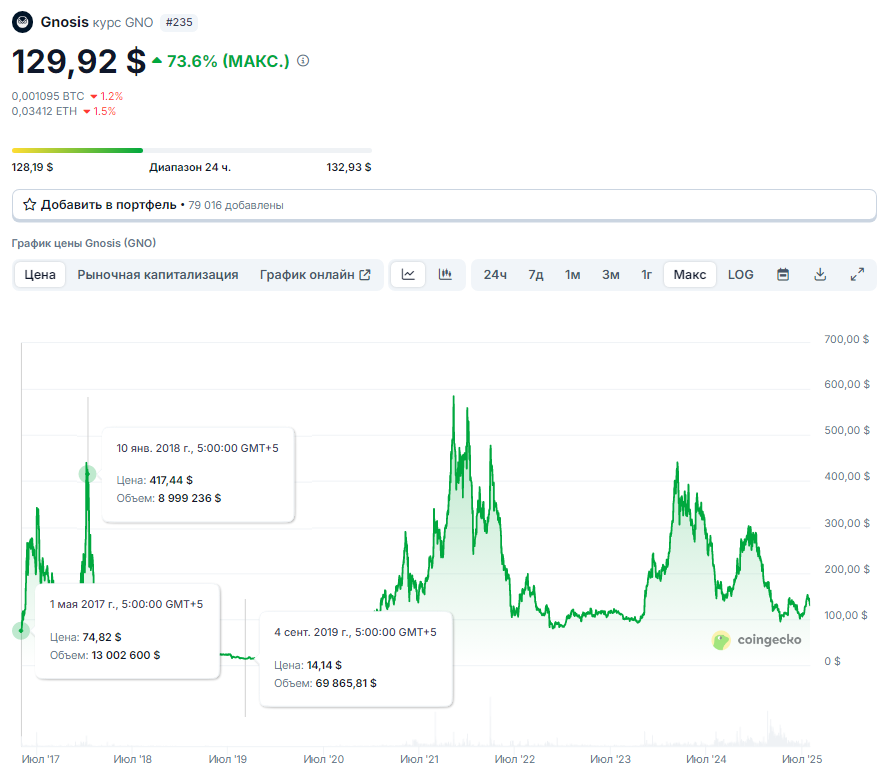884x770 pixels.
Task: Click the star icon in portfolio button
Action: coord(30,205)
